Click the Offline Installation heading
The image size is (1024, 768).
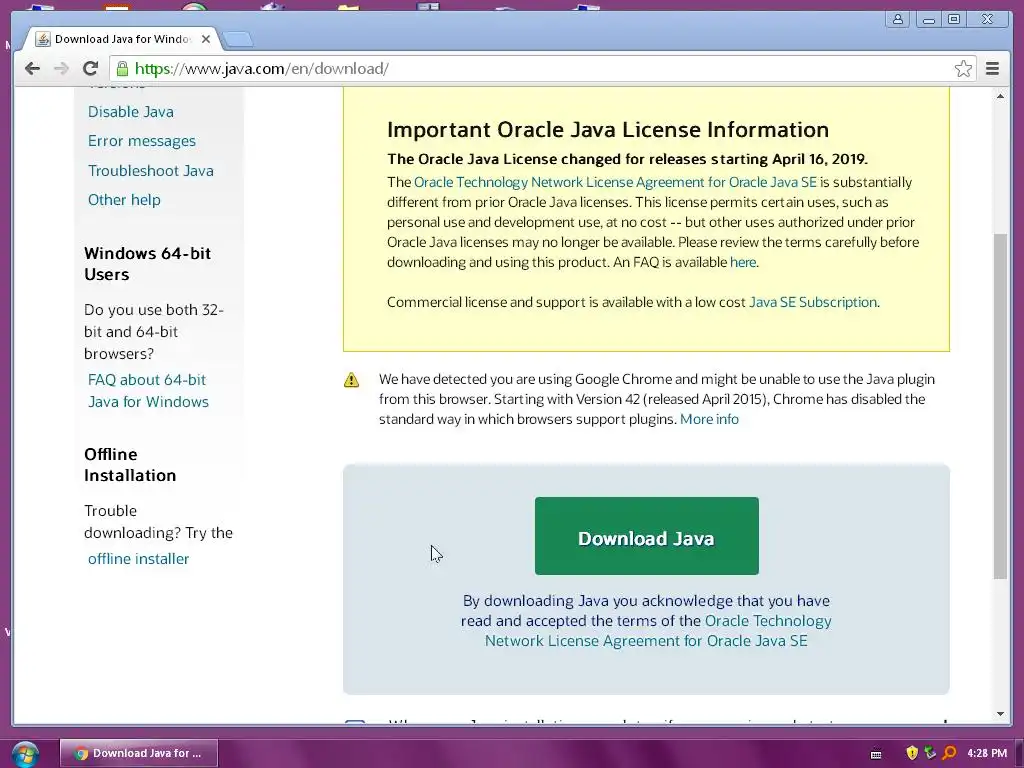point(131,465)
